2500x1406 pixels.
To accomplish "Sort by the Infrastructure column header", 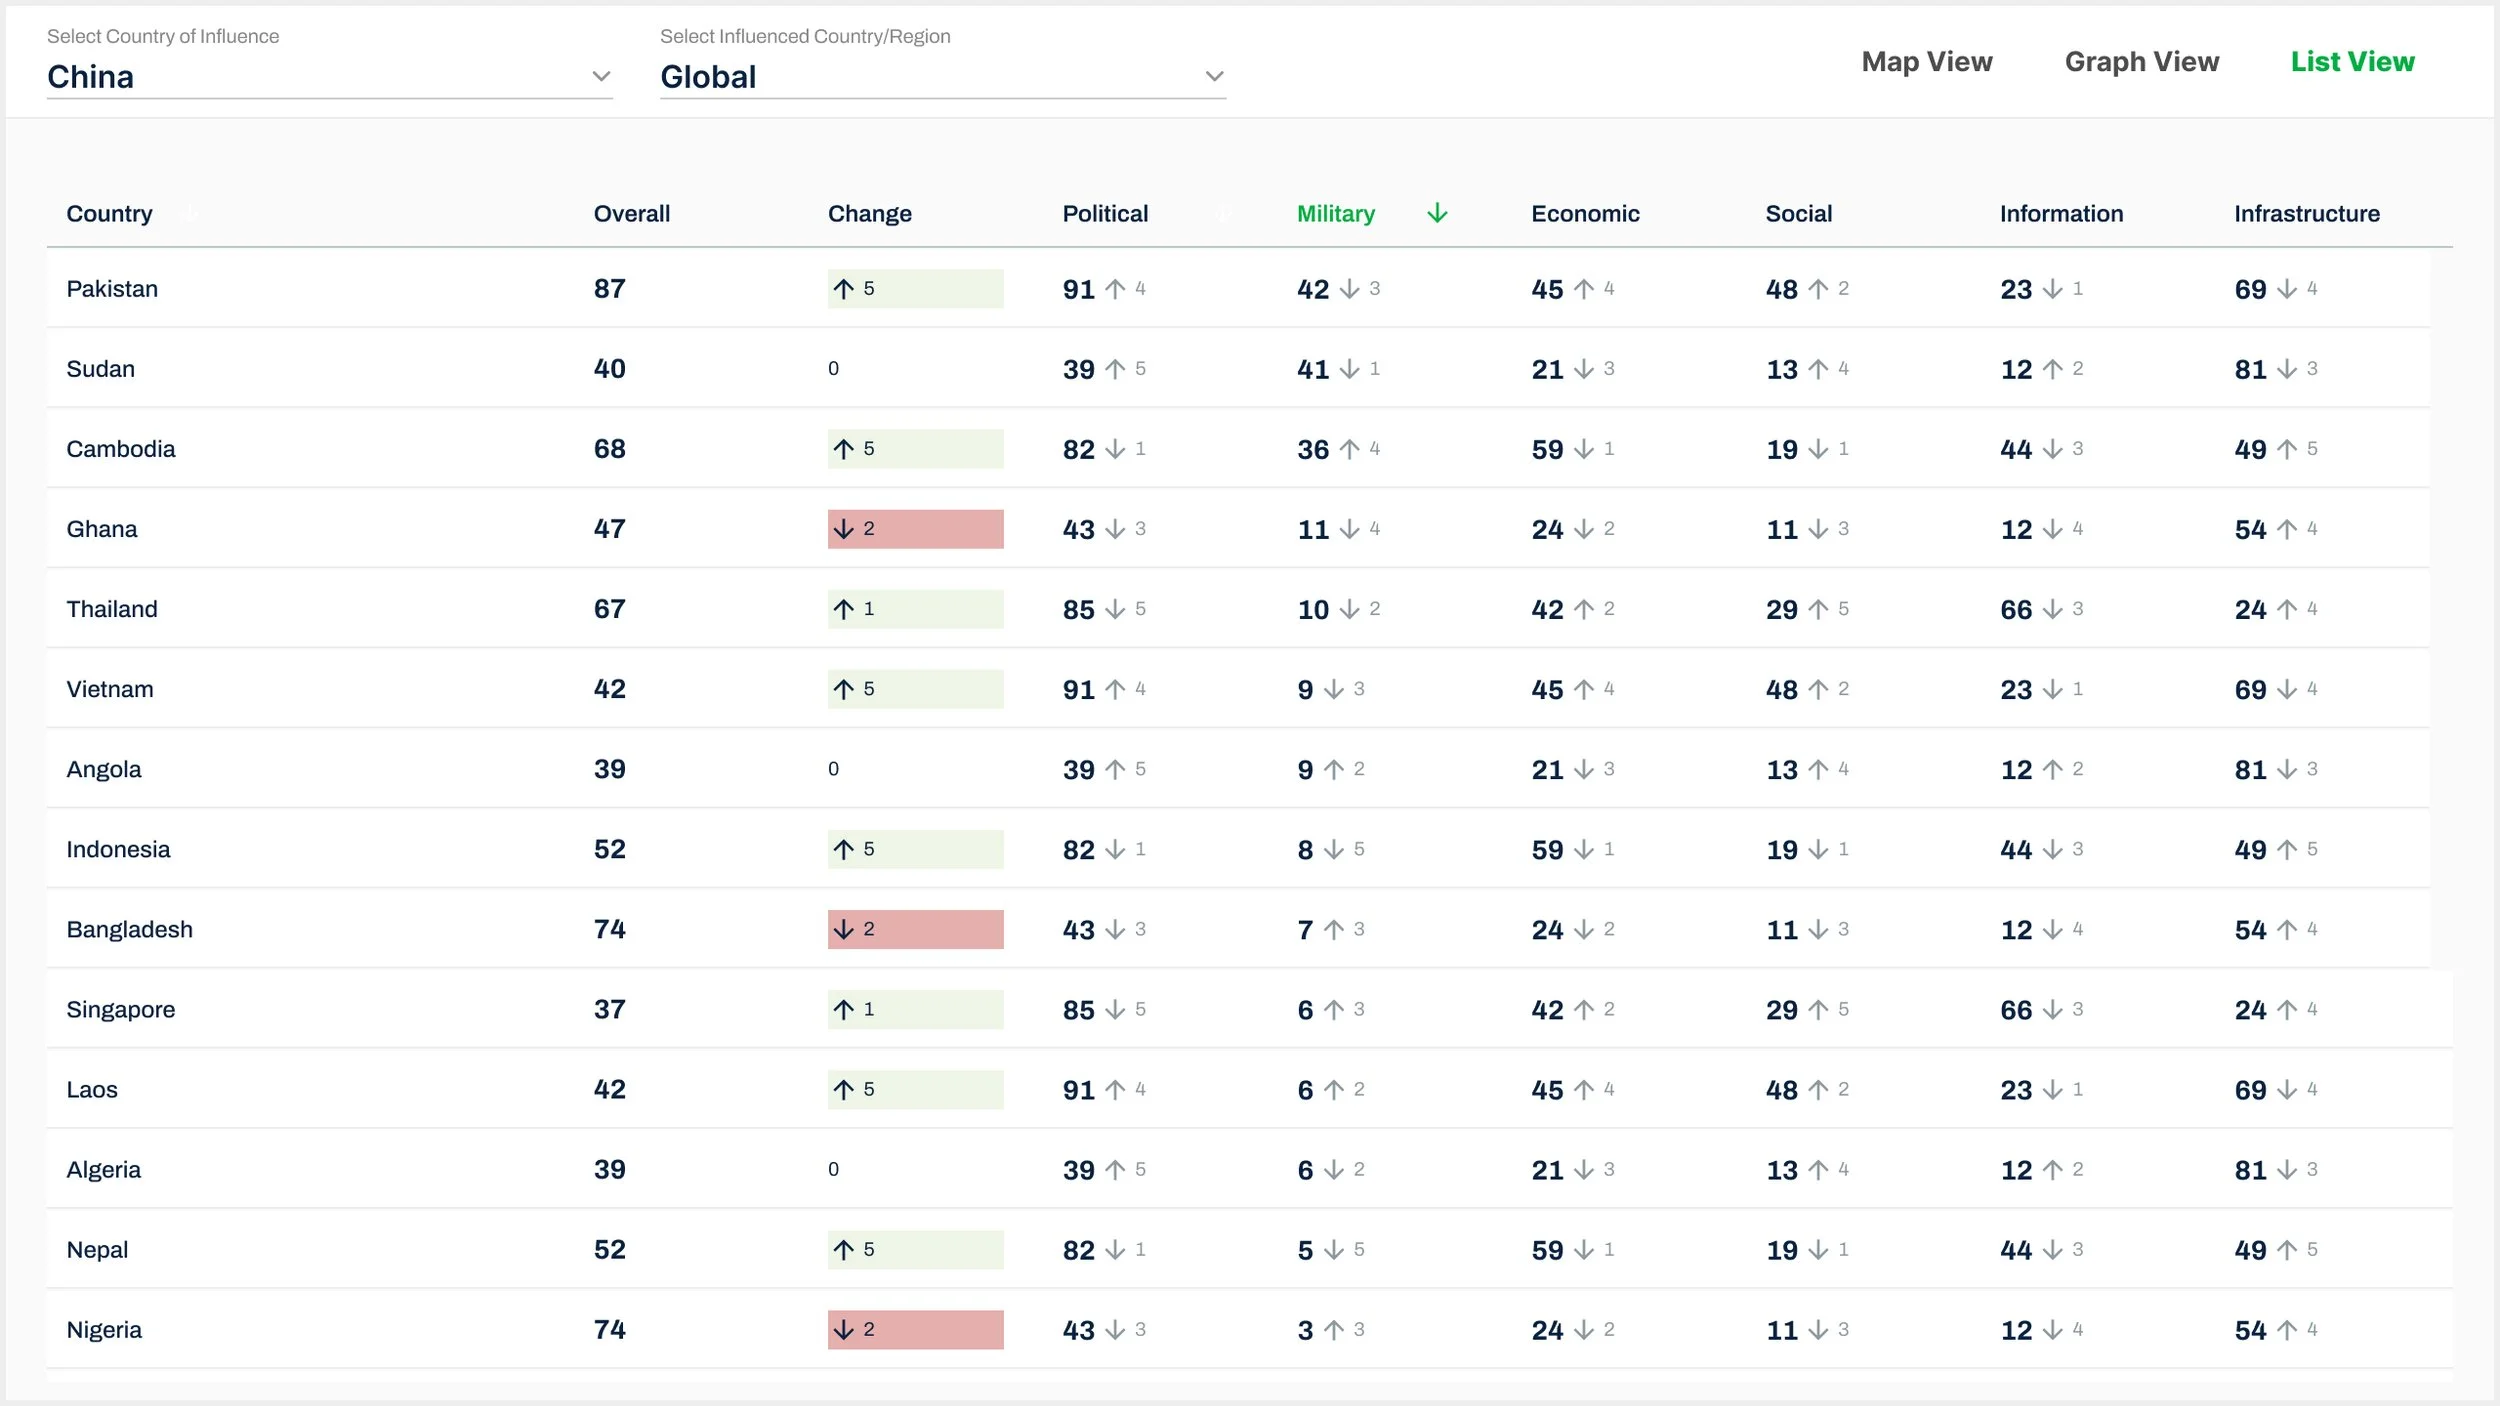I will pos(2306,214).
